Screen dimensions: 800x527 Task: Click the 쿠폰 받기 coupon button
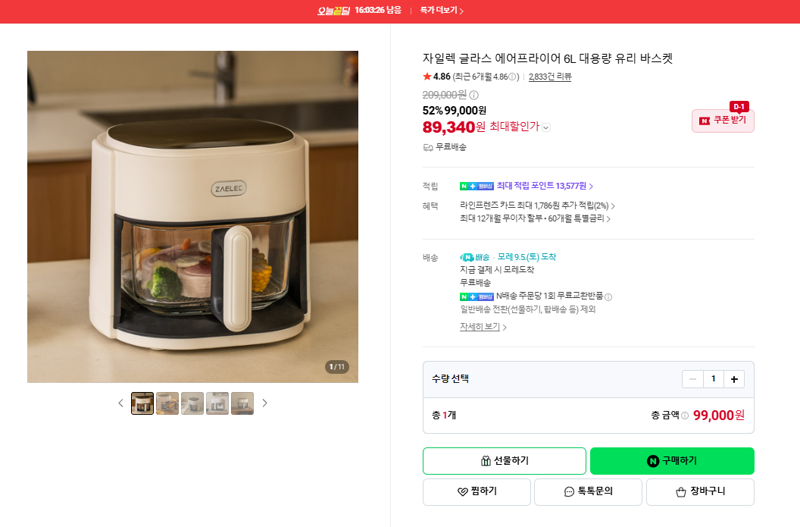(x=722, y=120)
